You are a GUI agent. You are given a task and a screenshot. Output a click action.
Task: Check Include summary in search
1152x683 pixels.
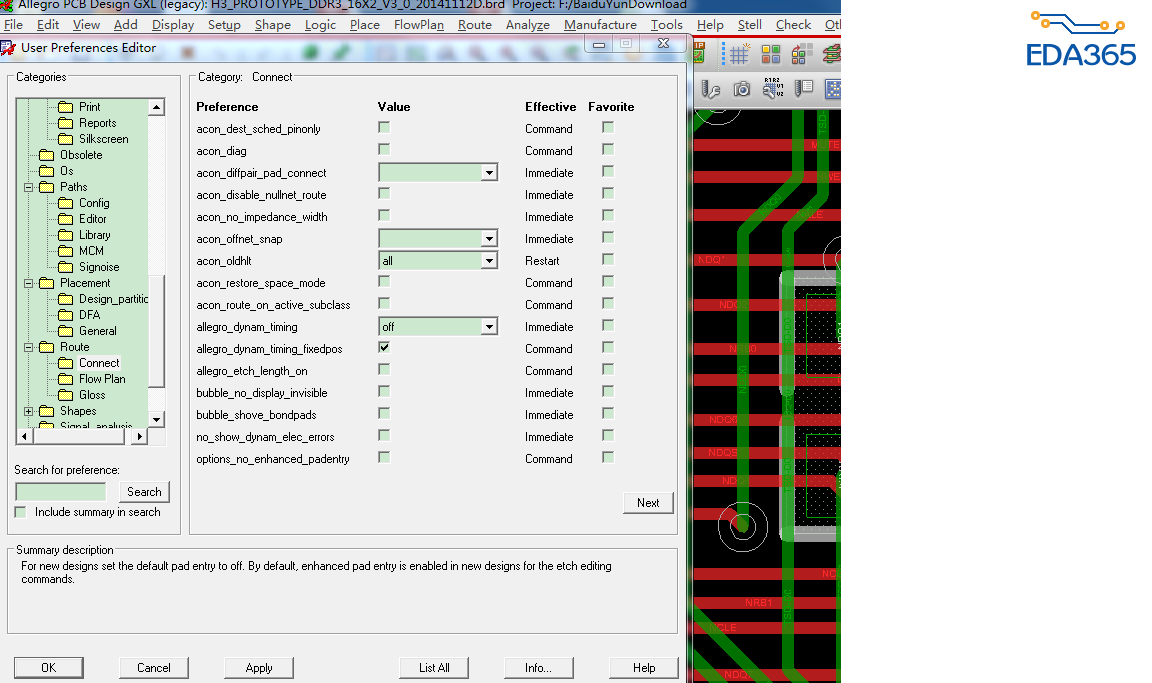pyautogui.click(x=21, y=512)
